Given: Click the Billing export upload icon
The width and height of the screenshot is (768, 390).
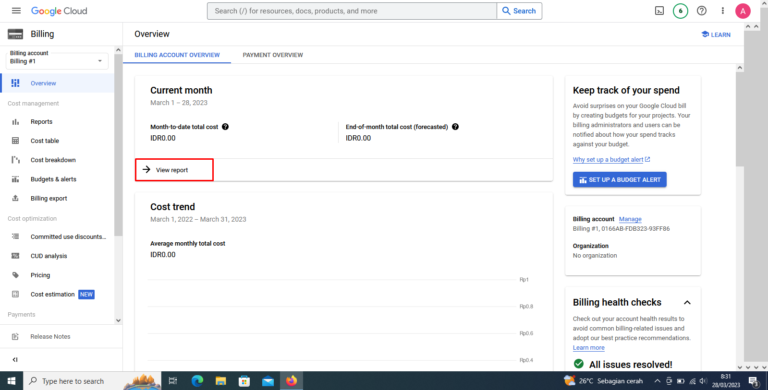Looking at the screenshot, I should point(15,198).
